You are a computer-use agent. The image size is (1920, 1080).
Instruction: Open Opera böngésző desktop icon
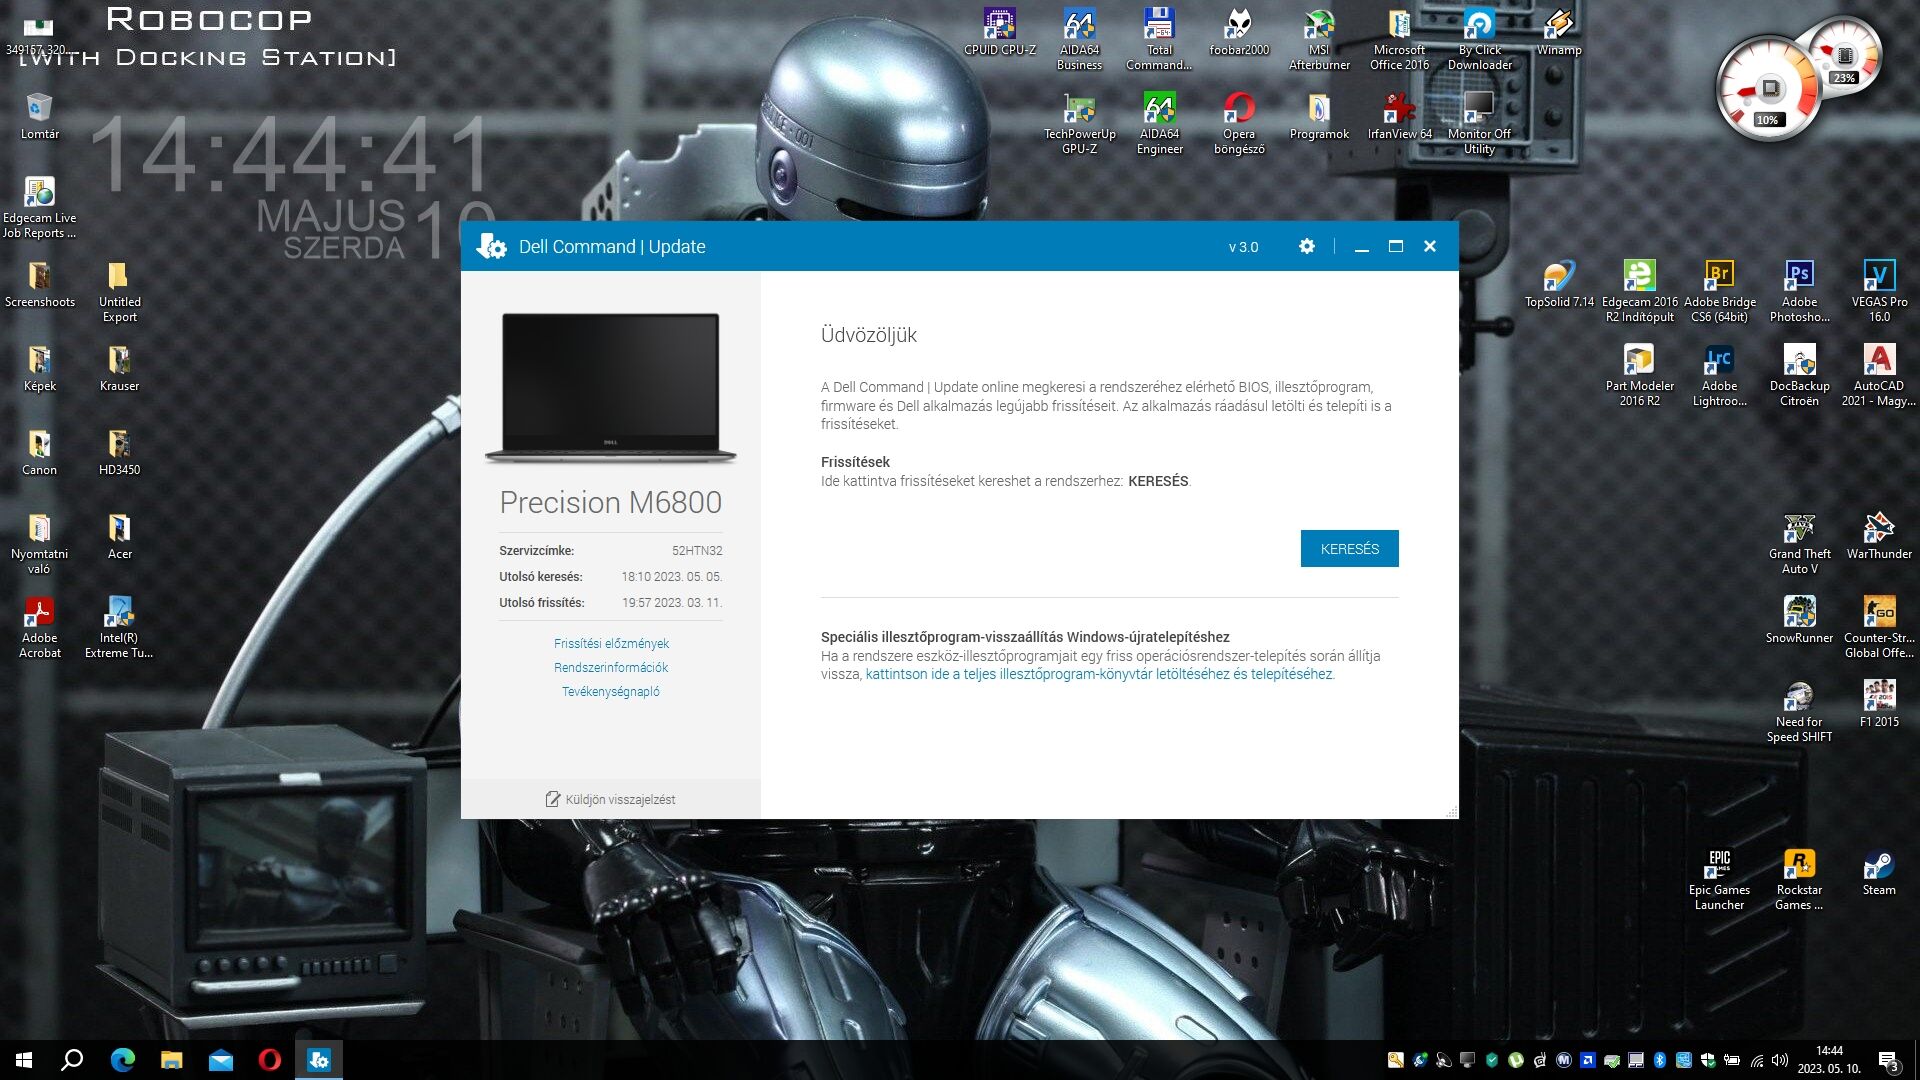tap(1239, 123)
